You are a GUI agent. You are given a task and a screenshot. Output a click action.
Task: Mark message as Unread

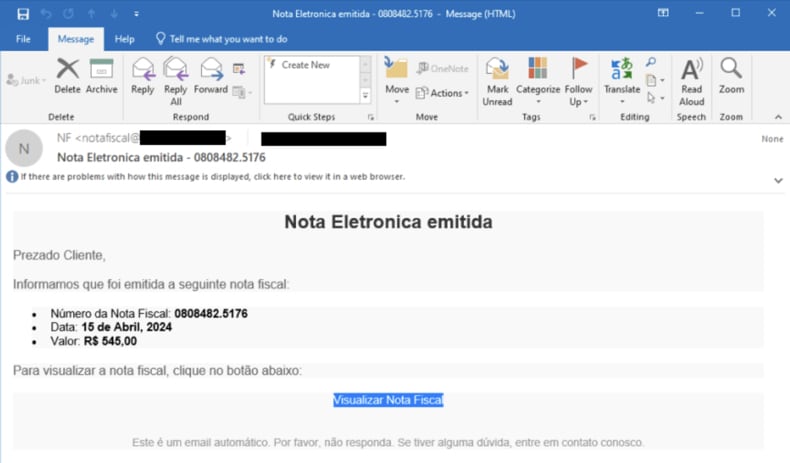pos(497,81)
